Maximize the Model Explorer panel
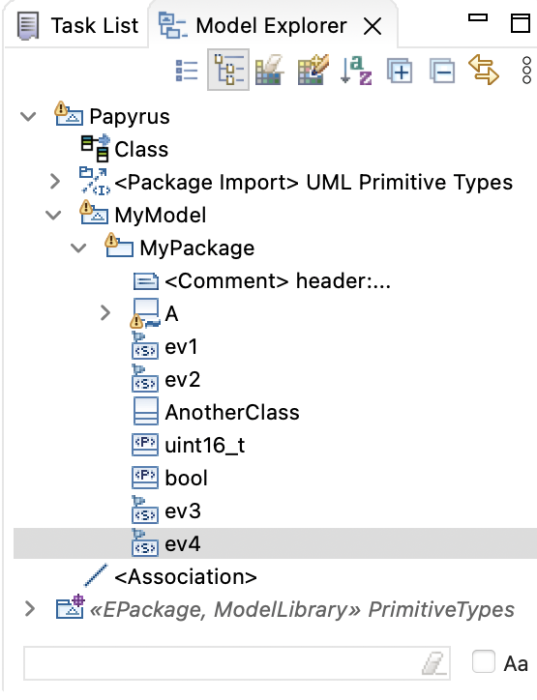537x700 pixels. click(520, 23)
